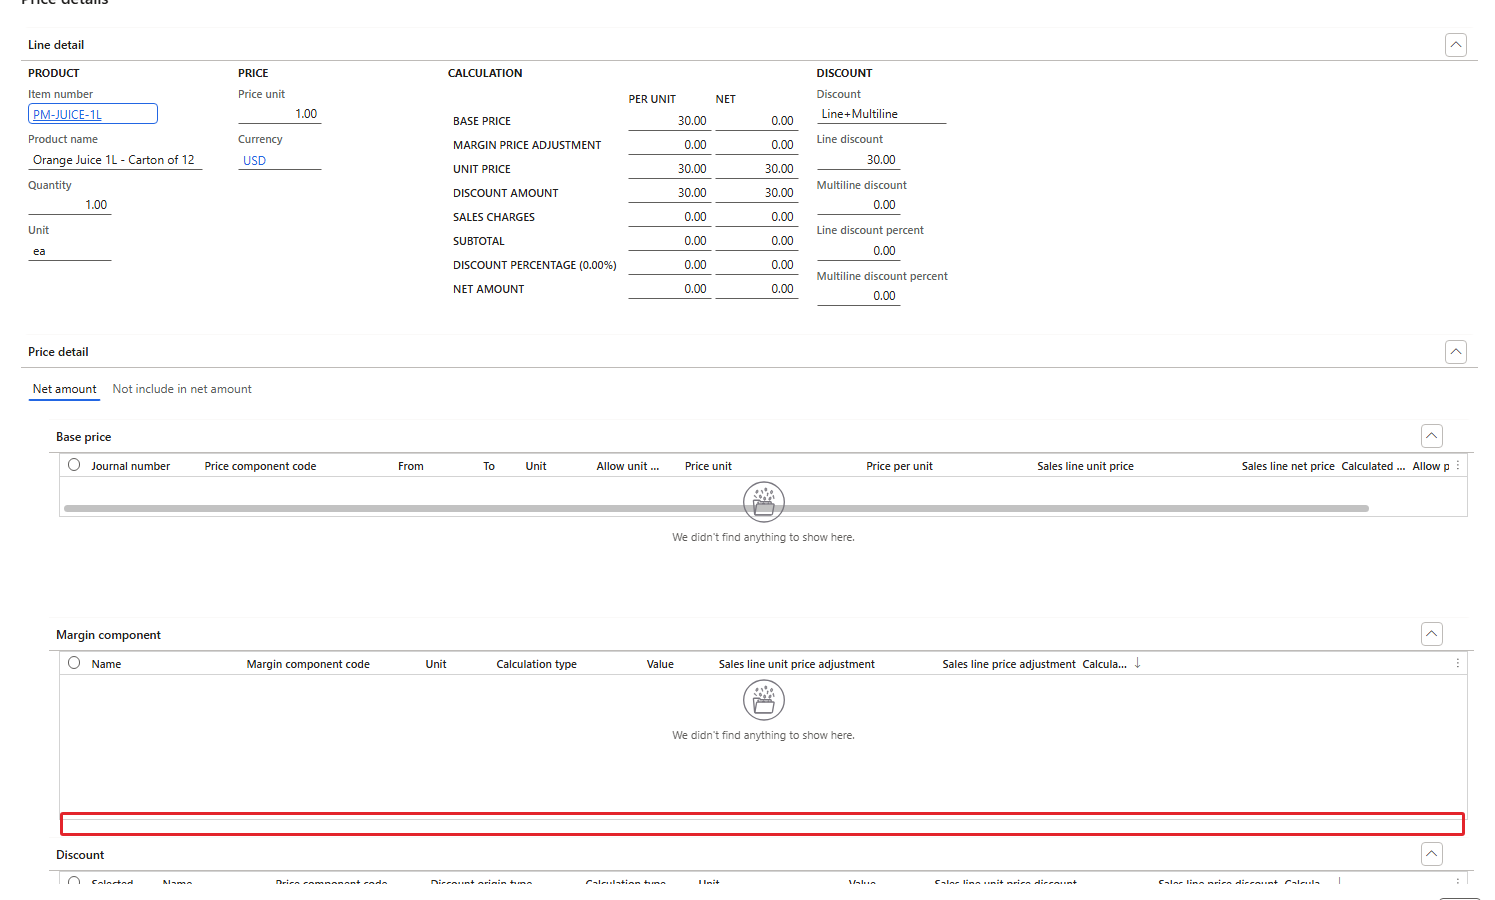This screenshot has height=900, width=1495.
Task: Click the Multiline discount field
Action: 859,205
